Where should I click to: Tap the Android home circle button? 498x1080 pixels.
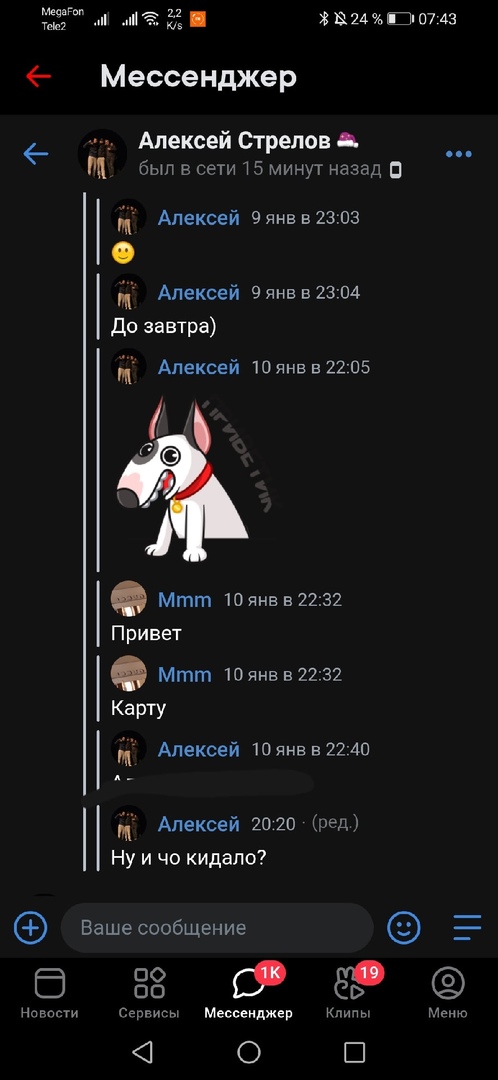point(249,1052)
